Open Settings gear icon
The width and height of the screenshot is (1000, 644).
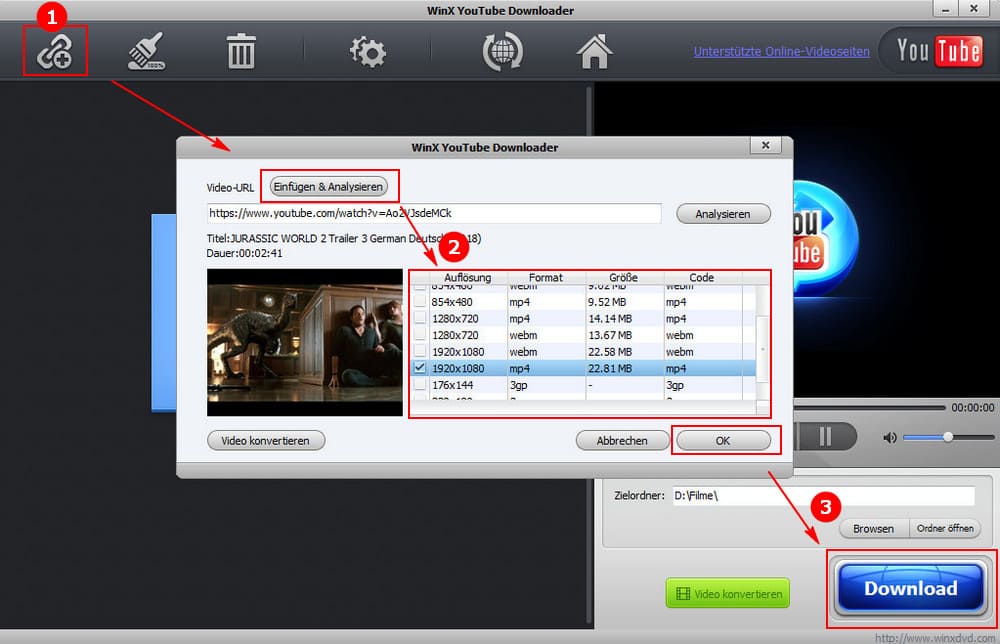368,52
